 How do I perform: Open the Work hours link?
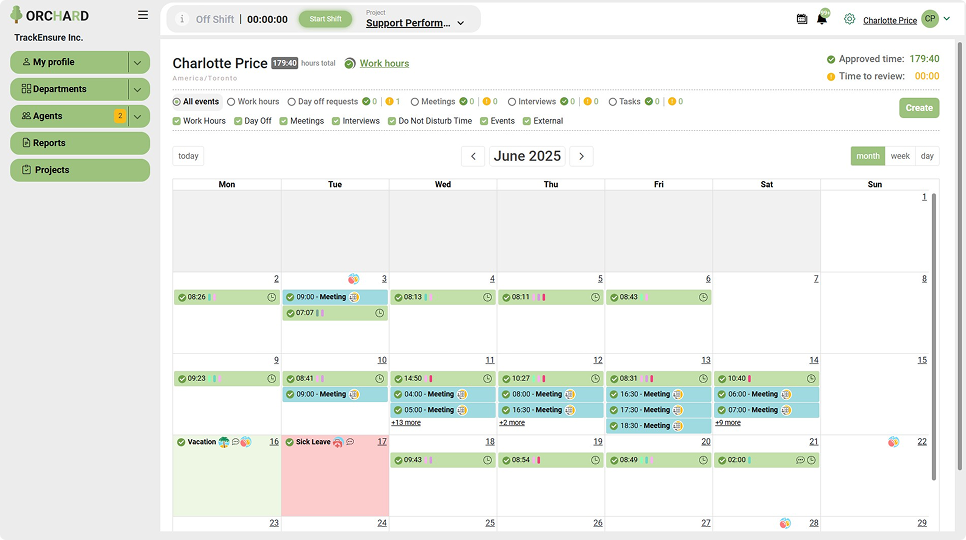pyautogui.click(x=384, y=63)
